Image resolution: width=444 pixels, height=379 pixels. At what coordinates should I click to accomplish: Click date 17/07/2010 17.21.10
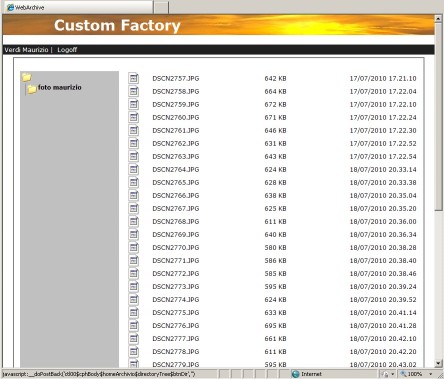pos(383,79)
